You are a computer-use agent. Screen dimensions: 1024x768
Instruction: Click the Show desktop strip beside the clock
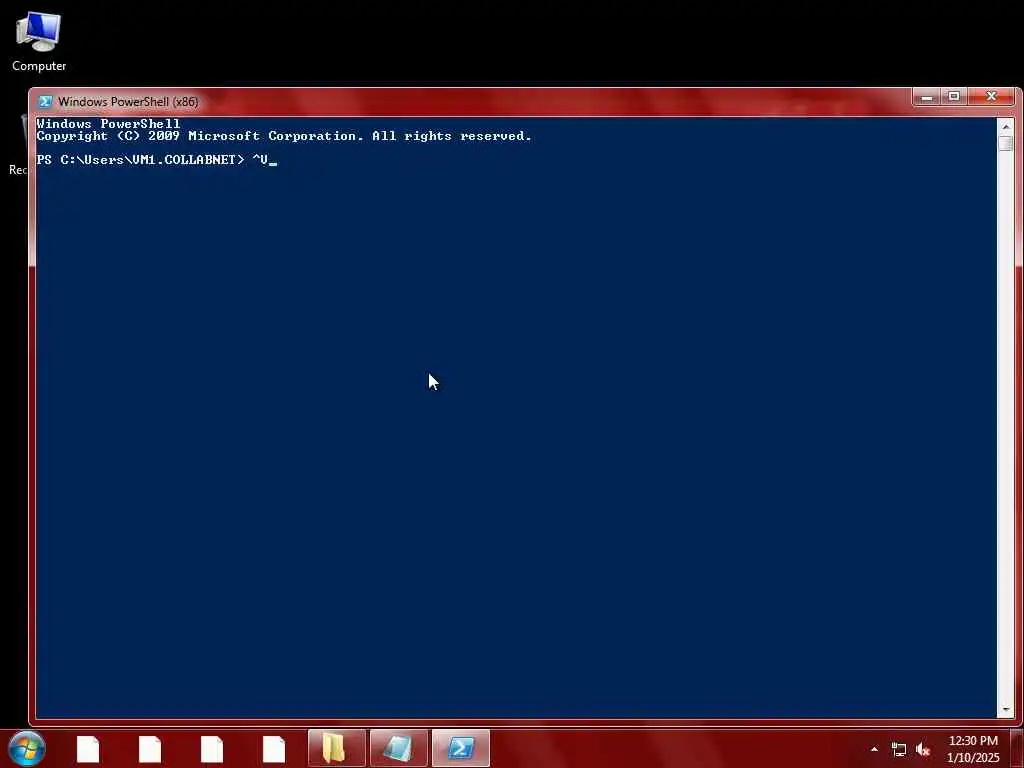(1017, 748)
